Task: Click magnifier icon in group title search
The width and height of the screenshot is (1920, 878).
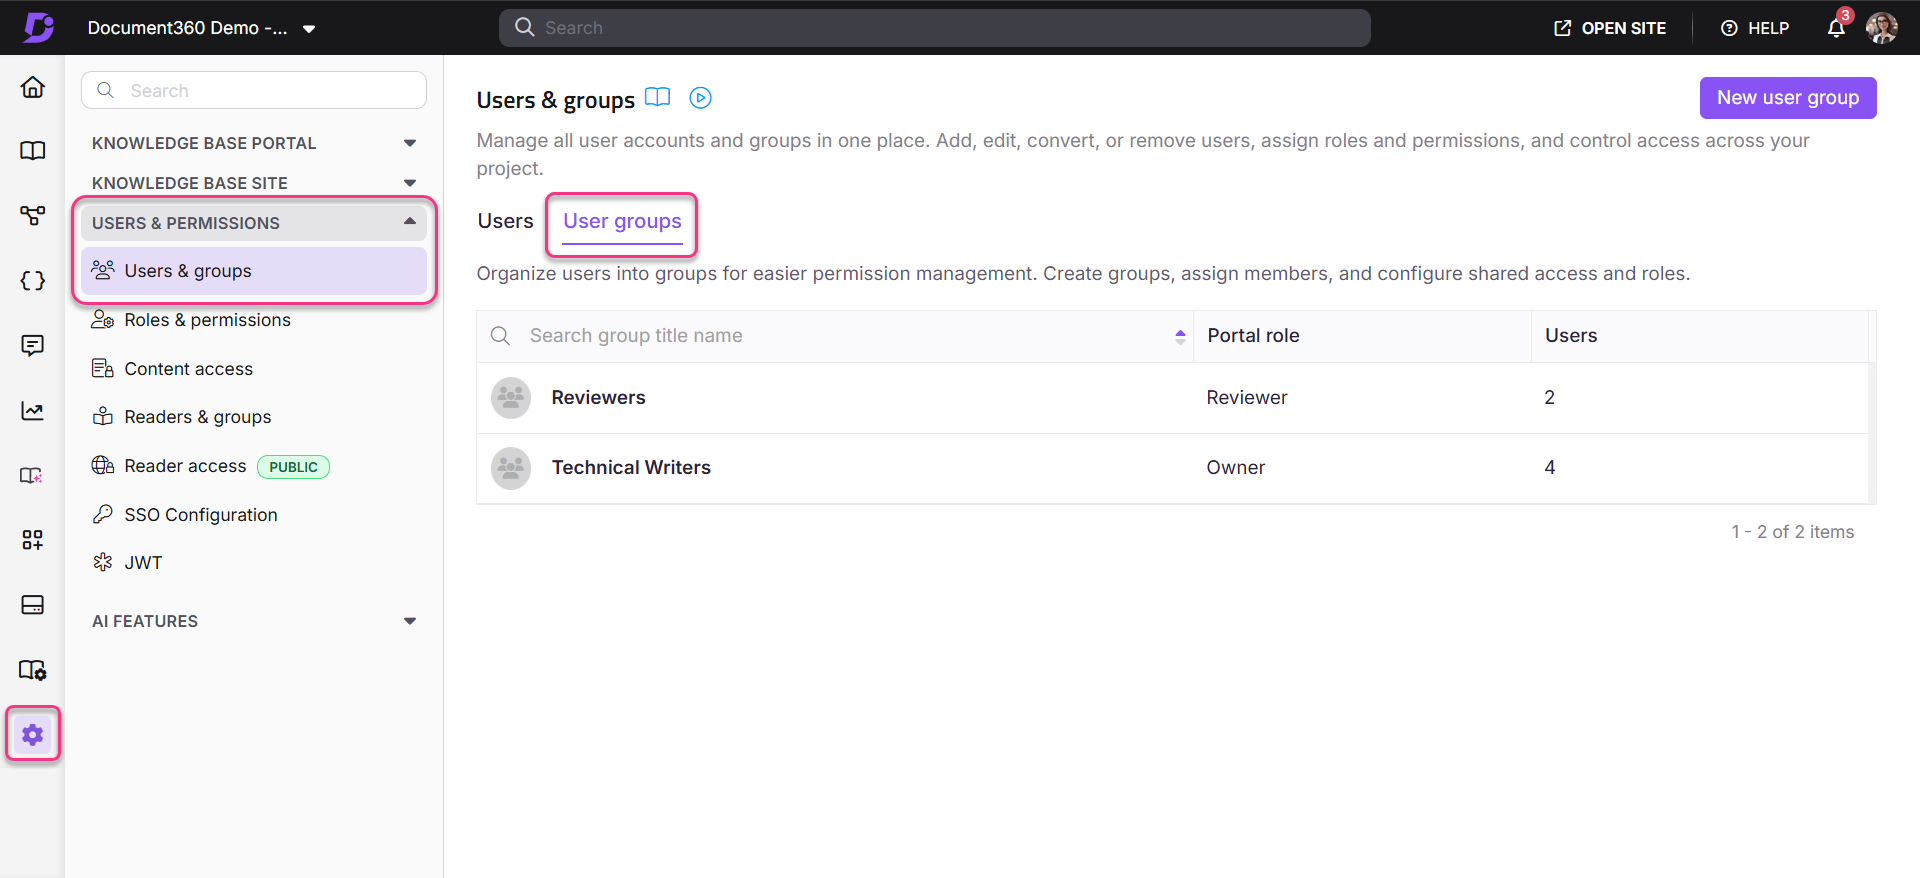Action: (x=501, y=336)
